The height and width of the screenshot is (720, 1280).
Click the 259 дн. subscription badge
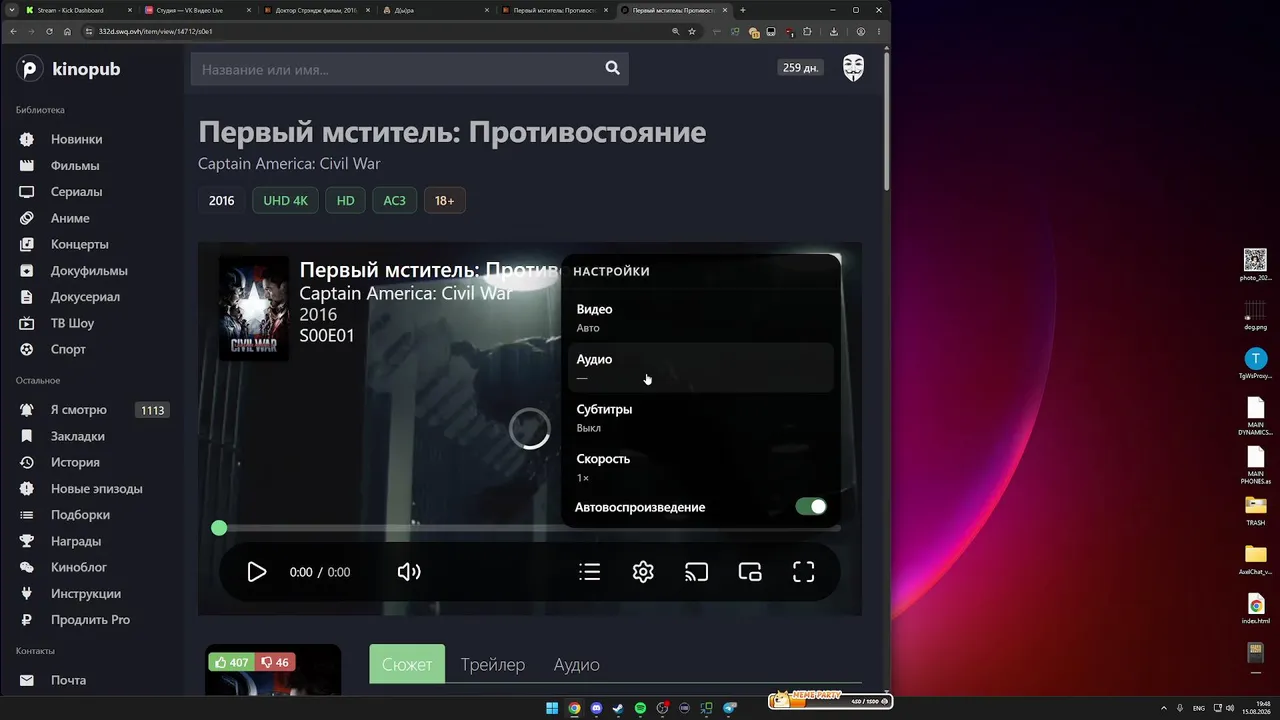pyautogui.click(x=800, y=68)
